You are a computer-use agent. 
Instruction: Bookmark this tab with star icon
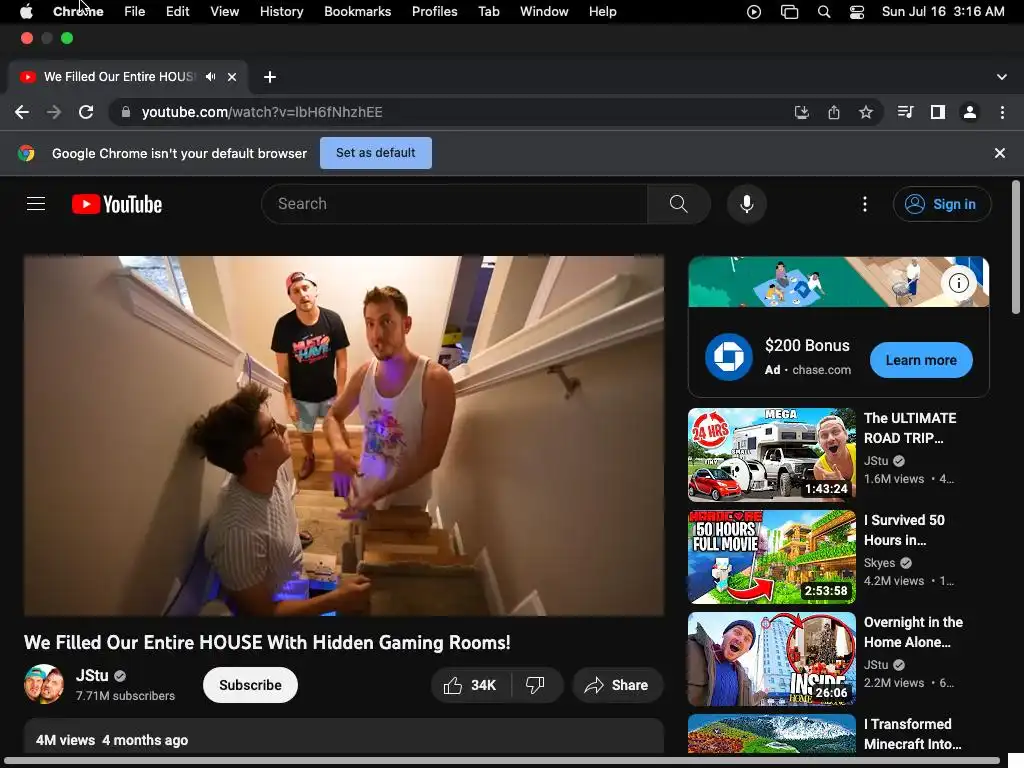(x=866, y=112)
